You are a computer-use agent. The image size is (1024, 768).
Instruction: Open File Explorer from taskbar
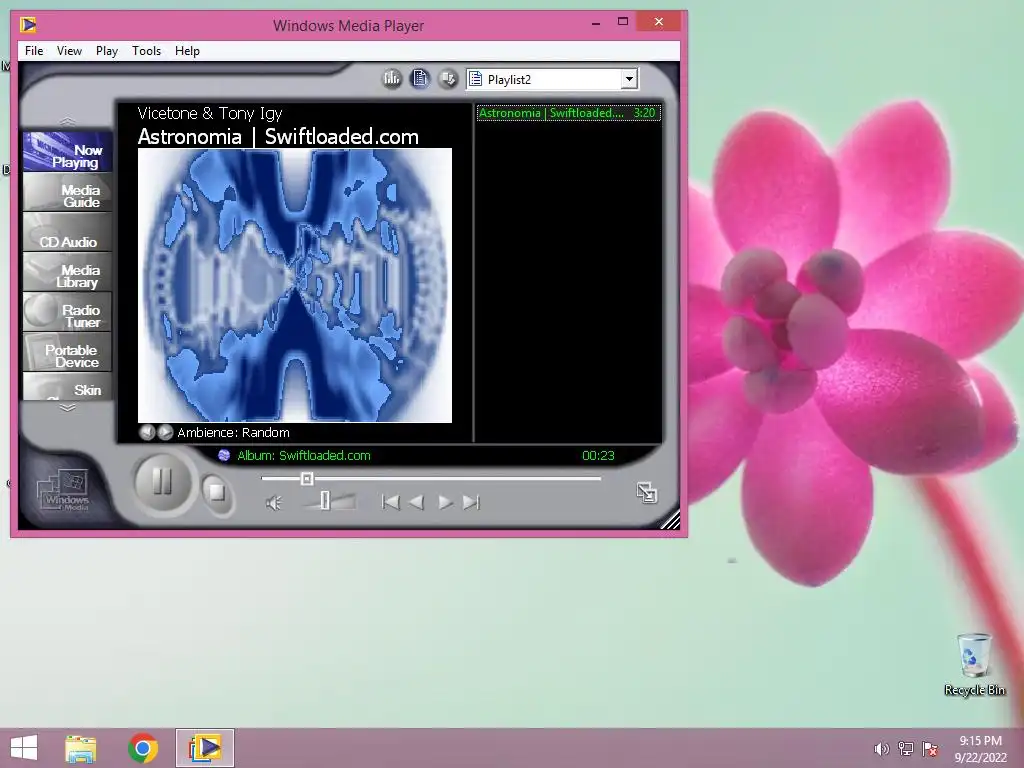coord(80,748)
